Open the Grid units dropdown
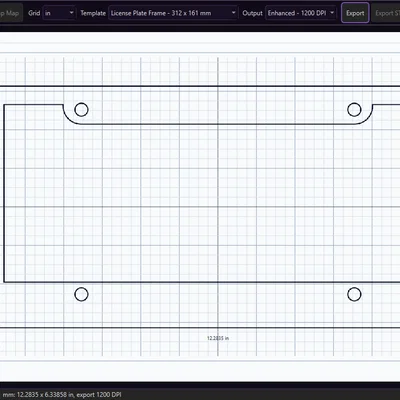The width and height of the screenshot is (400, 400). coord(59,13)
